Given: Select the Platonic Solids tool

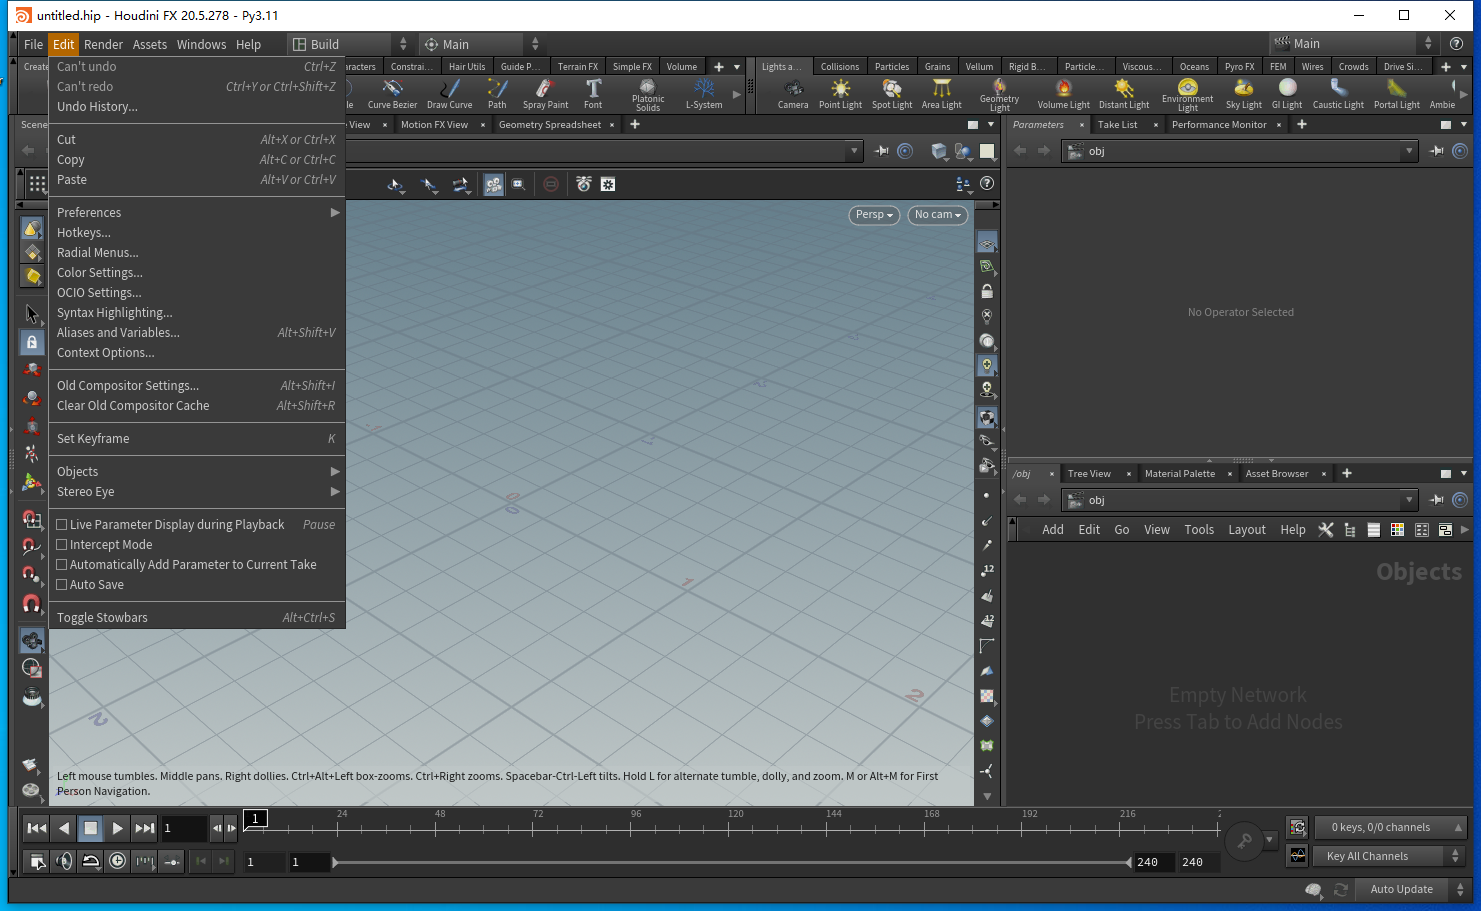Looking at the screenshot, I should [648, 94].
